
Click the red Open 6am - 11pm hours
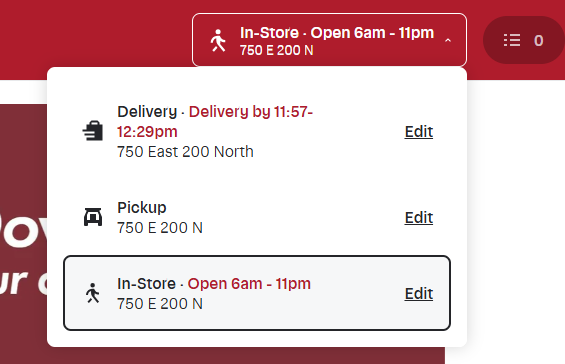pyautogui.click(x=249, y=284)
